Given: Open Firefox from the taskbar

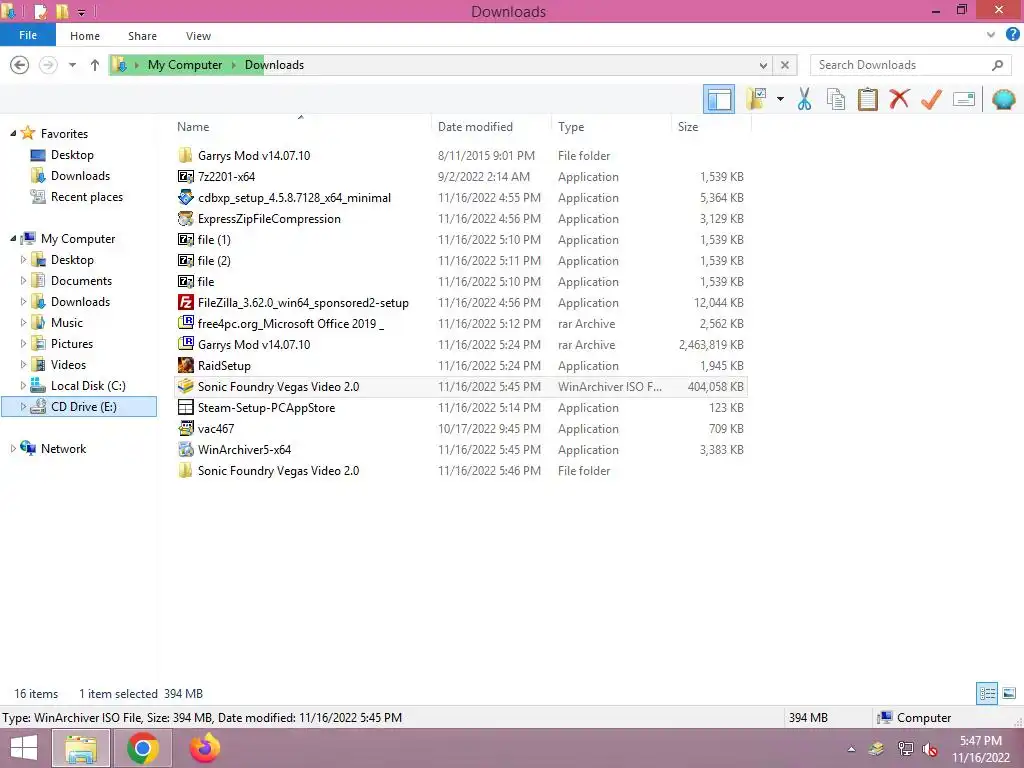Looking at the screenshot, I should (x=204, y=748).
